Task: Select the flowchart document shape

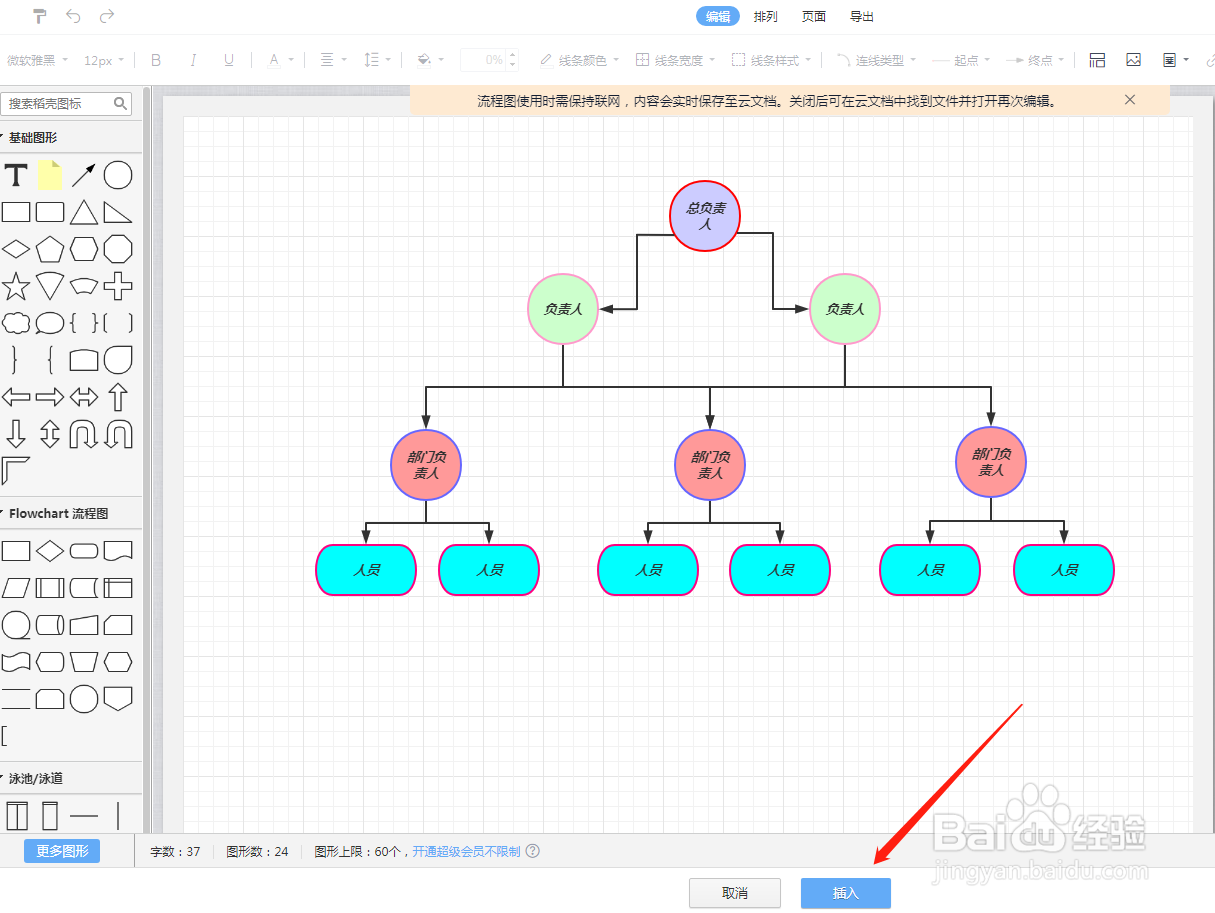Action: point(118,551)
